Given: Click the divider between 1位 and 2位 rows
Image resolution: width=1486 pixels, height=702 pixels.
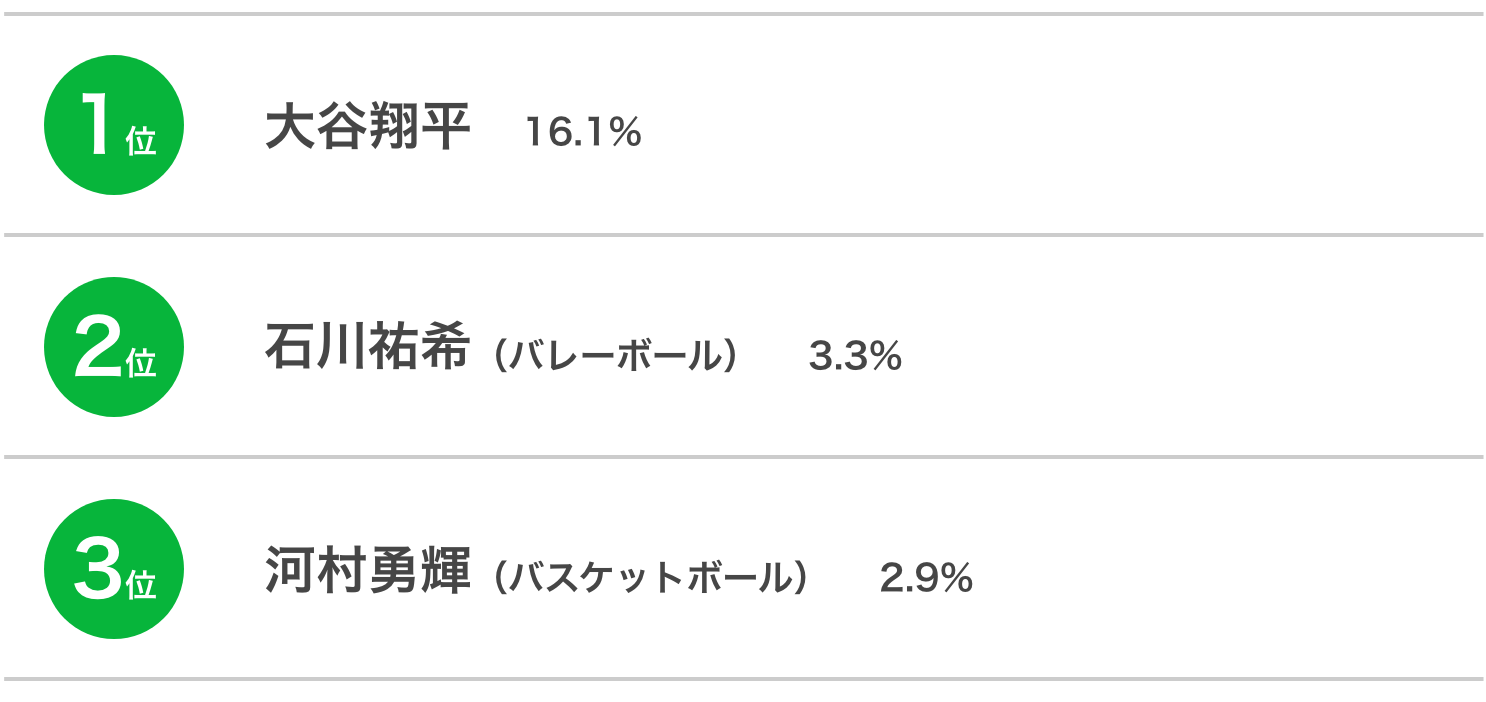Looking at the screenshot, I should point(743,235).
